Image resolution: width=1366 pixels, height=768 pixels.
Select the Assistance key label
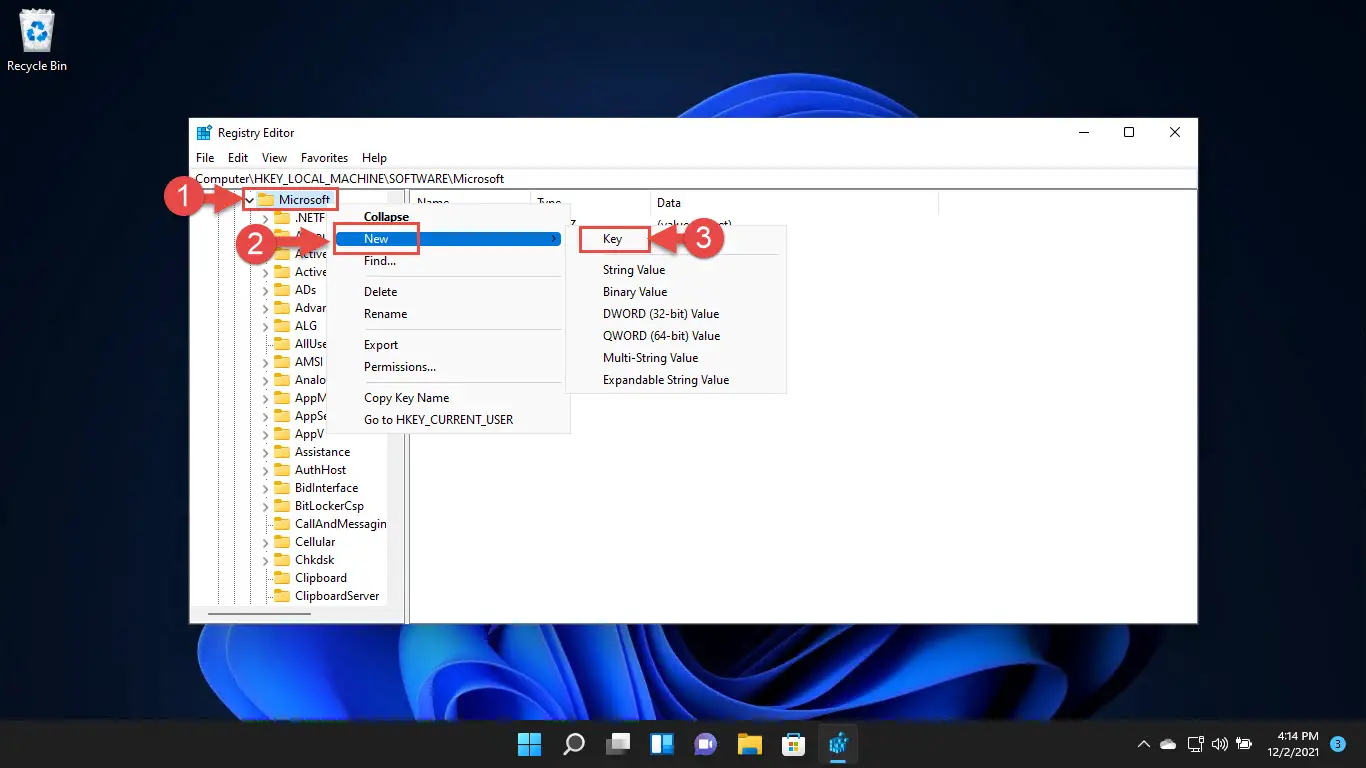click(x=322, y=452)
